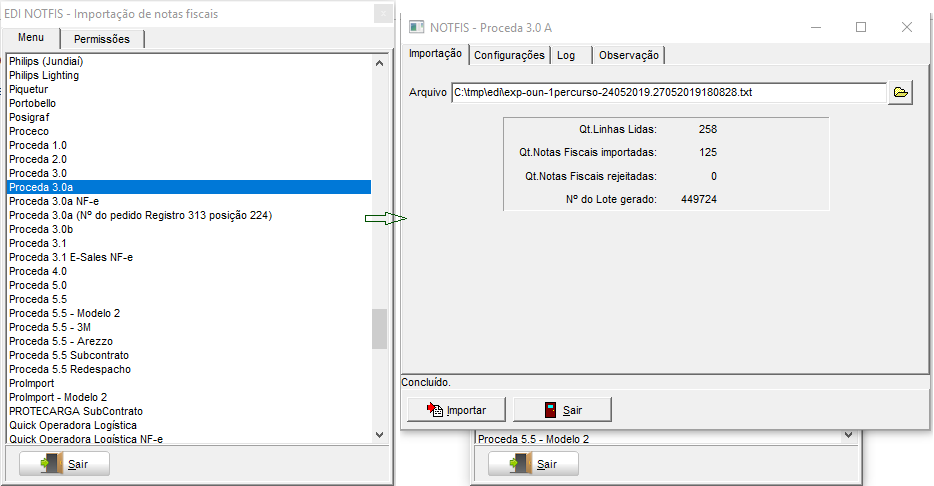This screenshot has width=934, height=486.
Task: Click Sair button in EDI NOTFIS window
Action: click(64, 463)
